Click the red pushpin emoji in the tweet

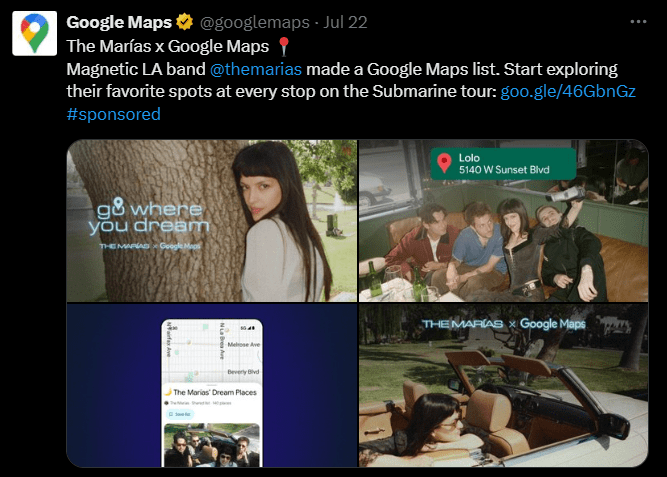coord(284,46)
